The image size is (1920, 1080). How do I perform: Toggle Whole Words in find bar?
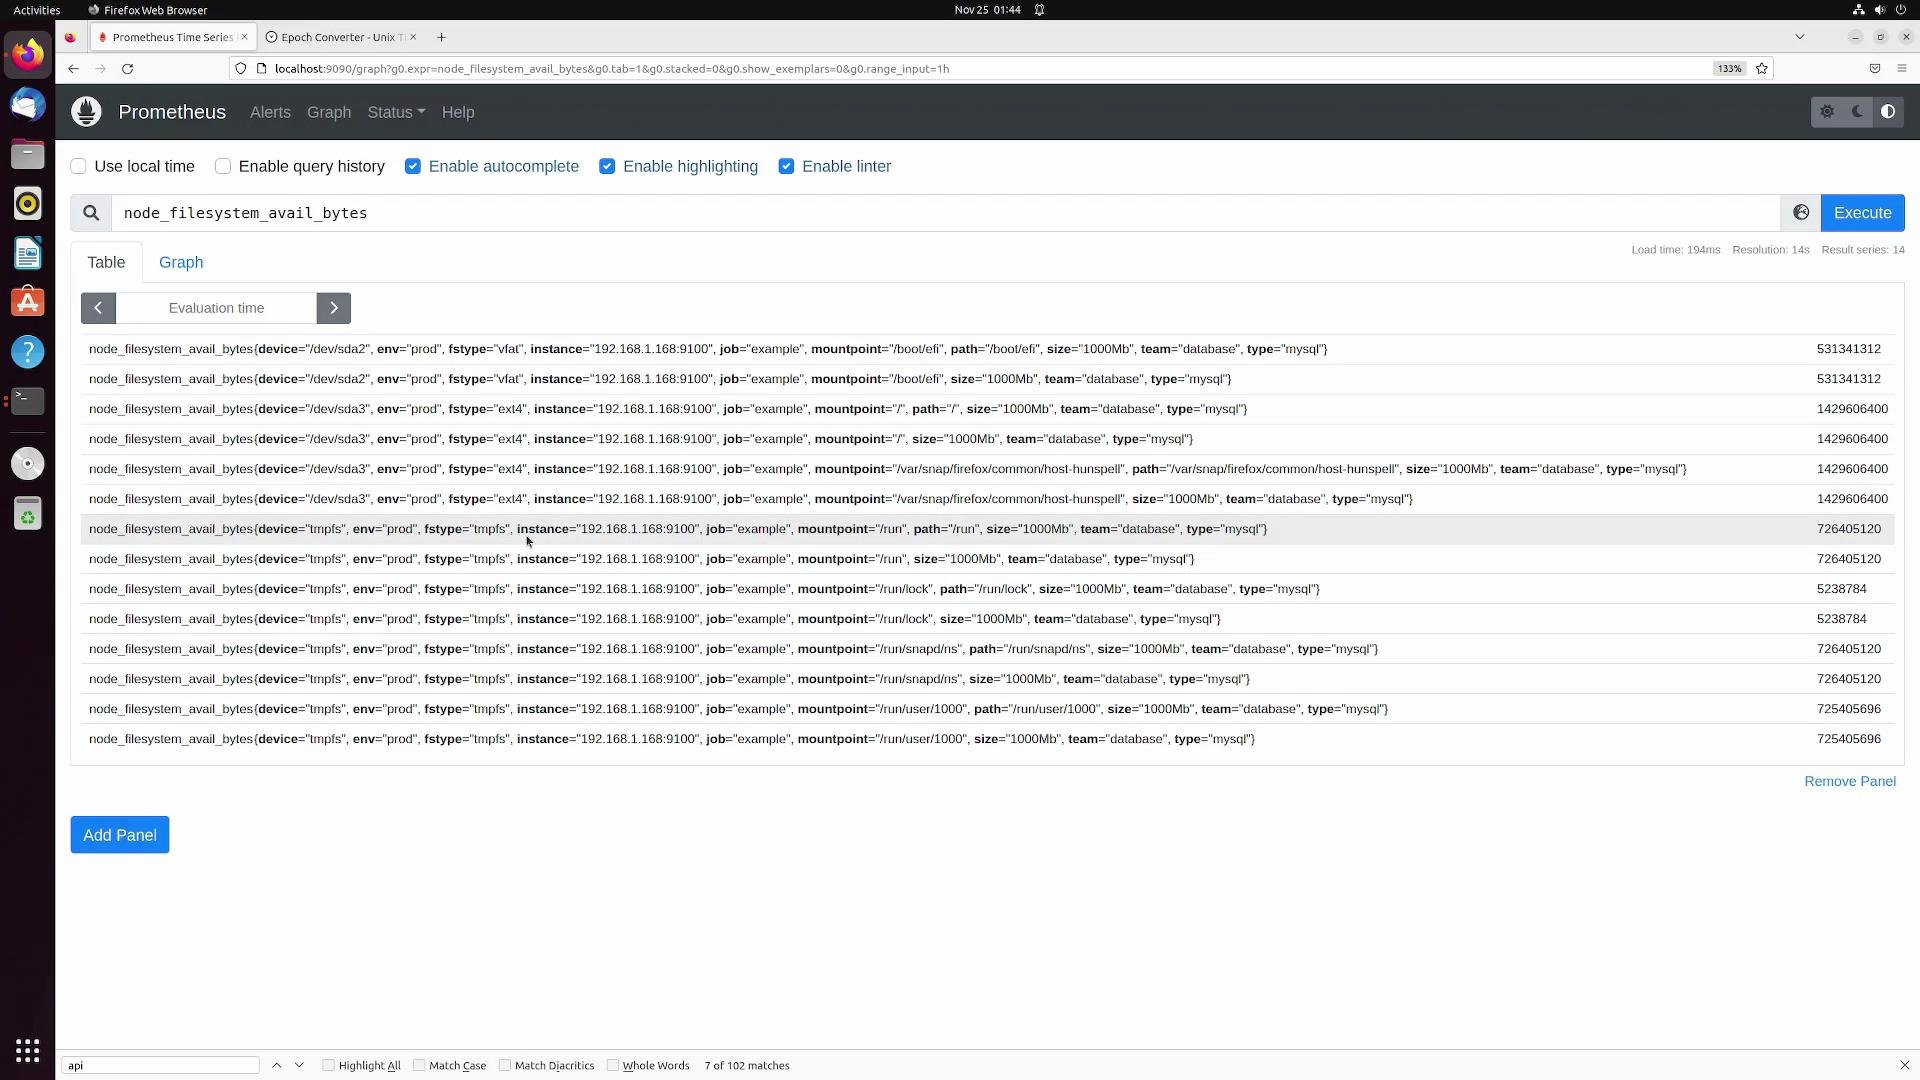pos(613,1066)
